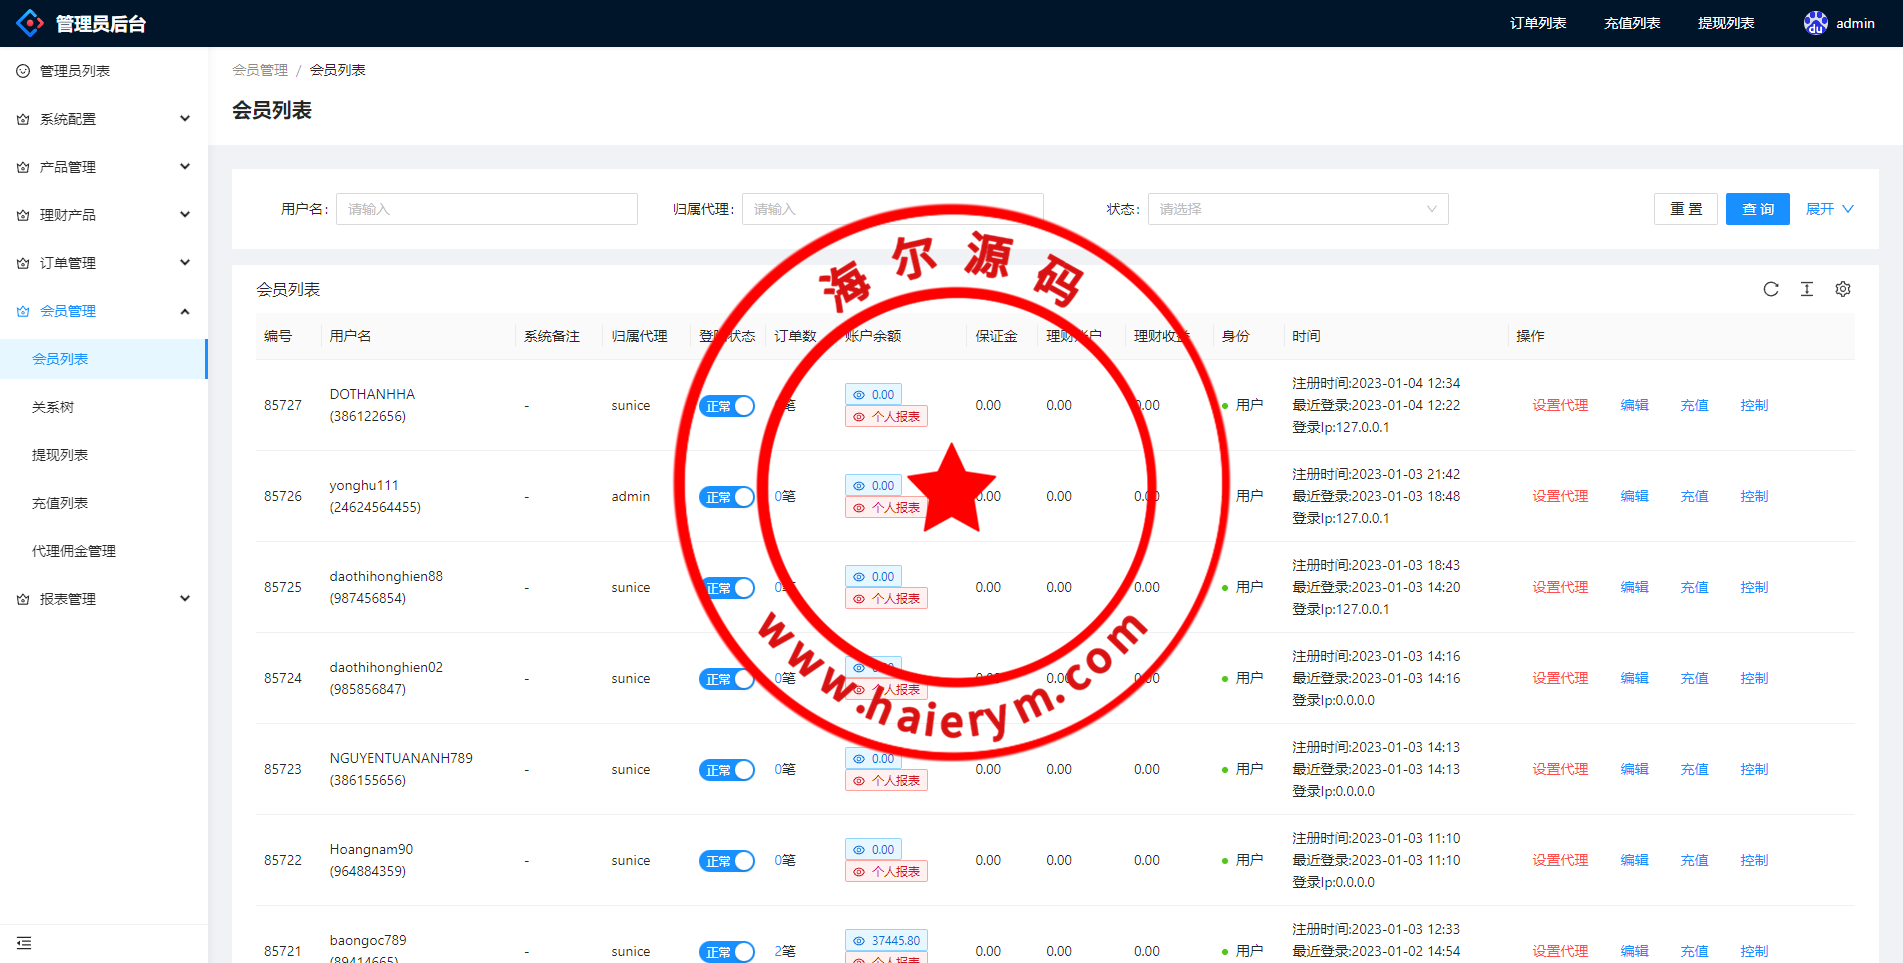Open 个人报表 tag for user Hoangnam90
Screen dimensions: 1903x963
886,872
